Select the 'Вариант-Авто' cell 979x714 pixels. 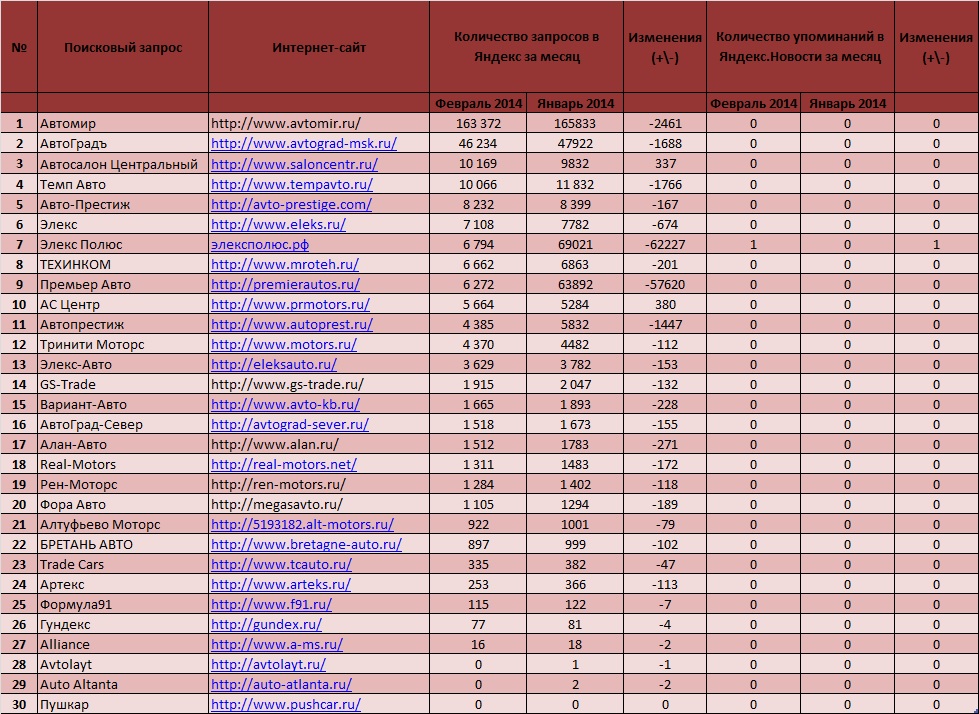123,404
